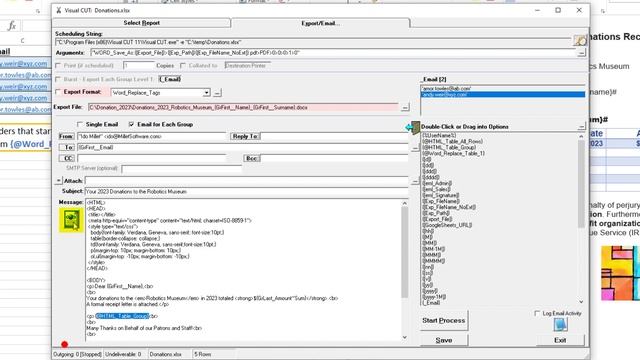The width and height of the screenshot is (640, 360).
Task: Browse for Export File using ellipsis button
Action: (x=404, y=107)
